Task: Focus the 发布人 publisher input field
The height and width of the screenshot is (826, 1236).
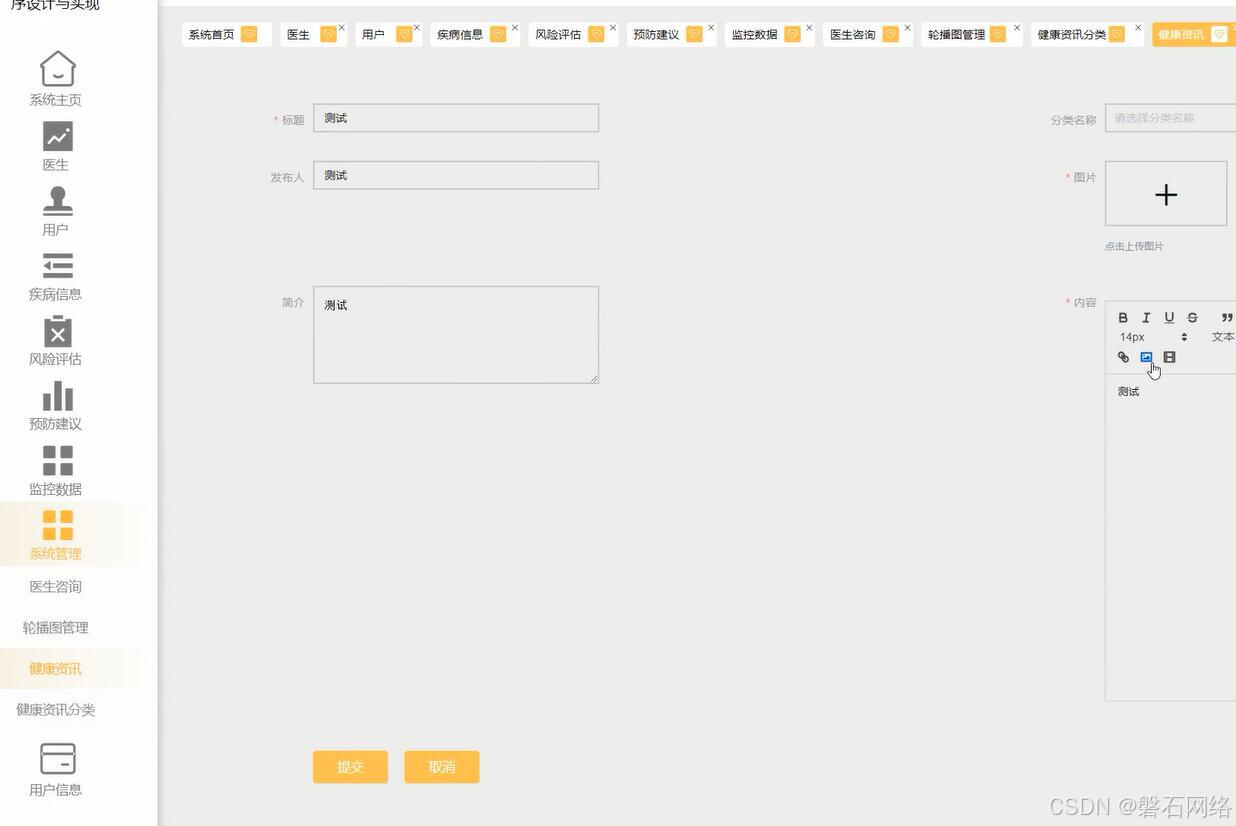Action: (x=456, y=175)
